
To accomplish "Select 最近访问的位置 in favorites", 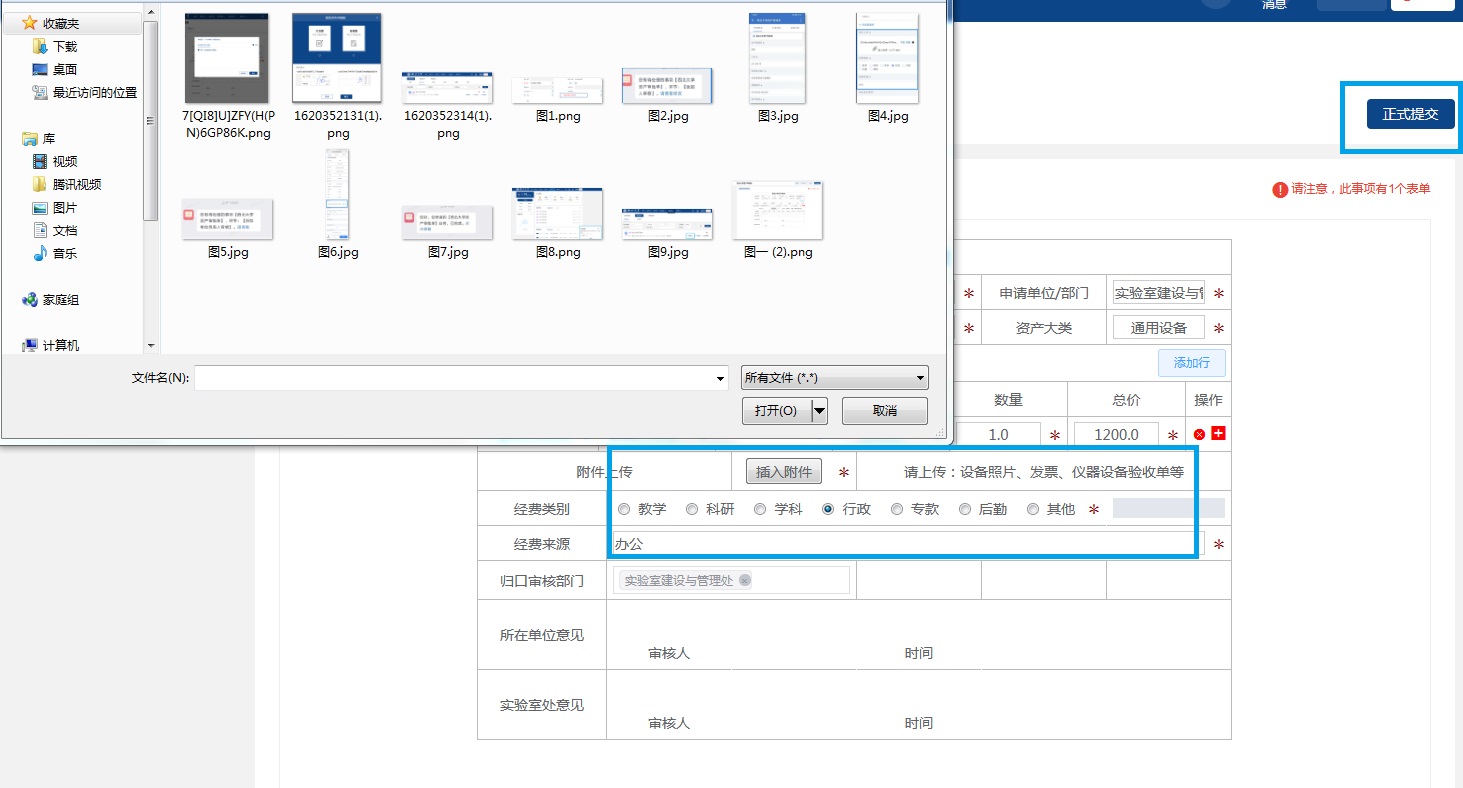I will click(94, 92).
